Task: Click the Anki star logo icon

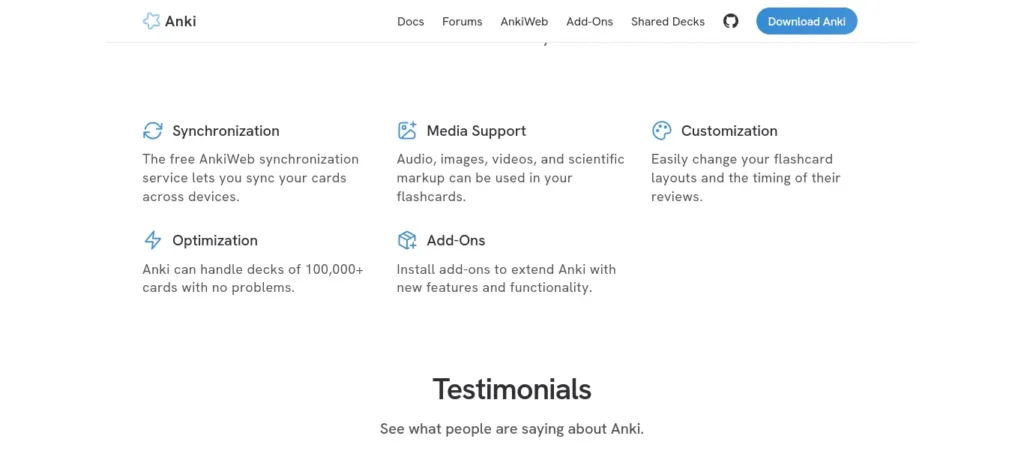Action: pyautogui.click(x=152, y=21)
